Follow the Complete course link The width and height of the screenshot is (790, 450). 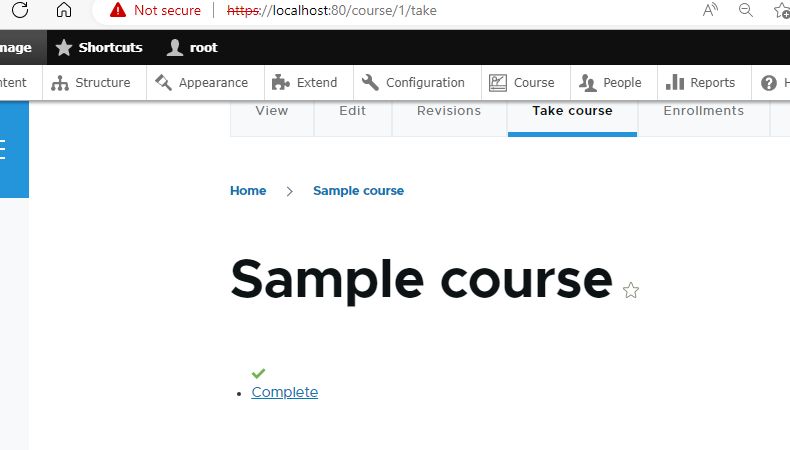(x=285, y=392)
